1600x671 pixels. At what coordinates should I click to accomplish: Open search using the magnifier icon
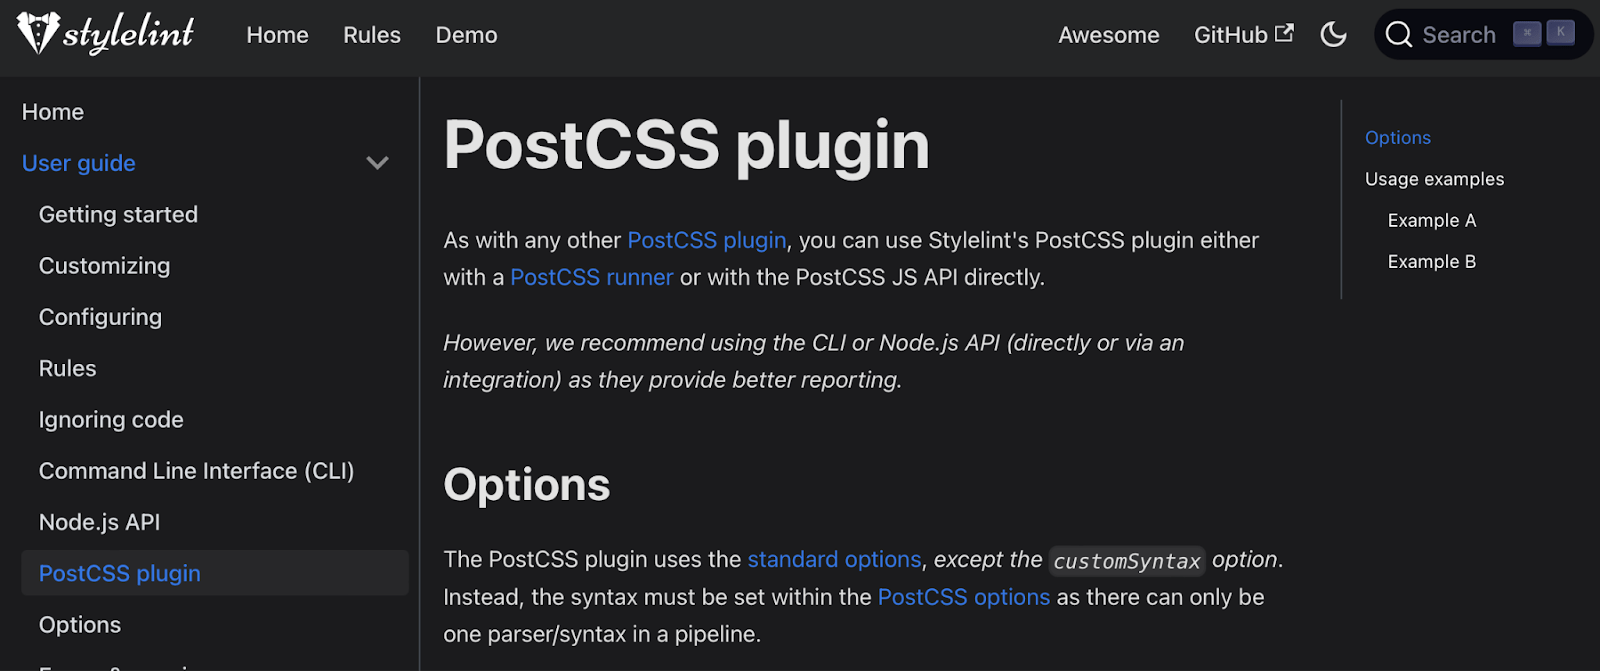pos(1398,34)
